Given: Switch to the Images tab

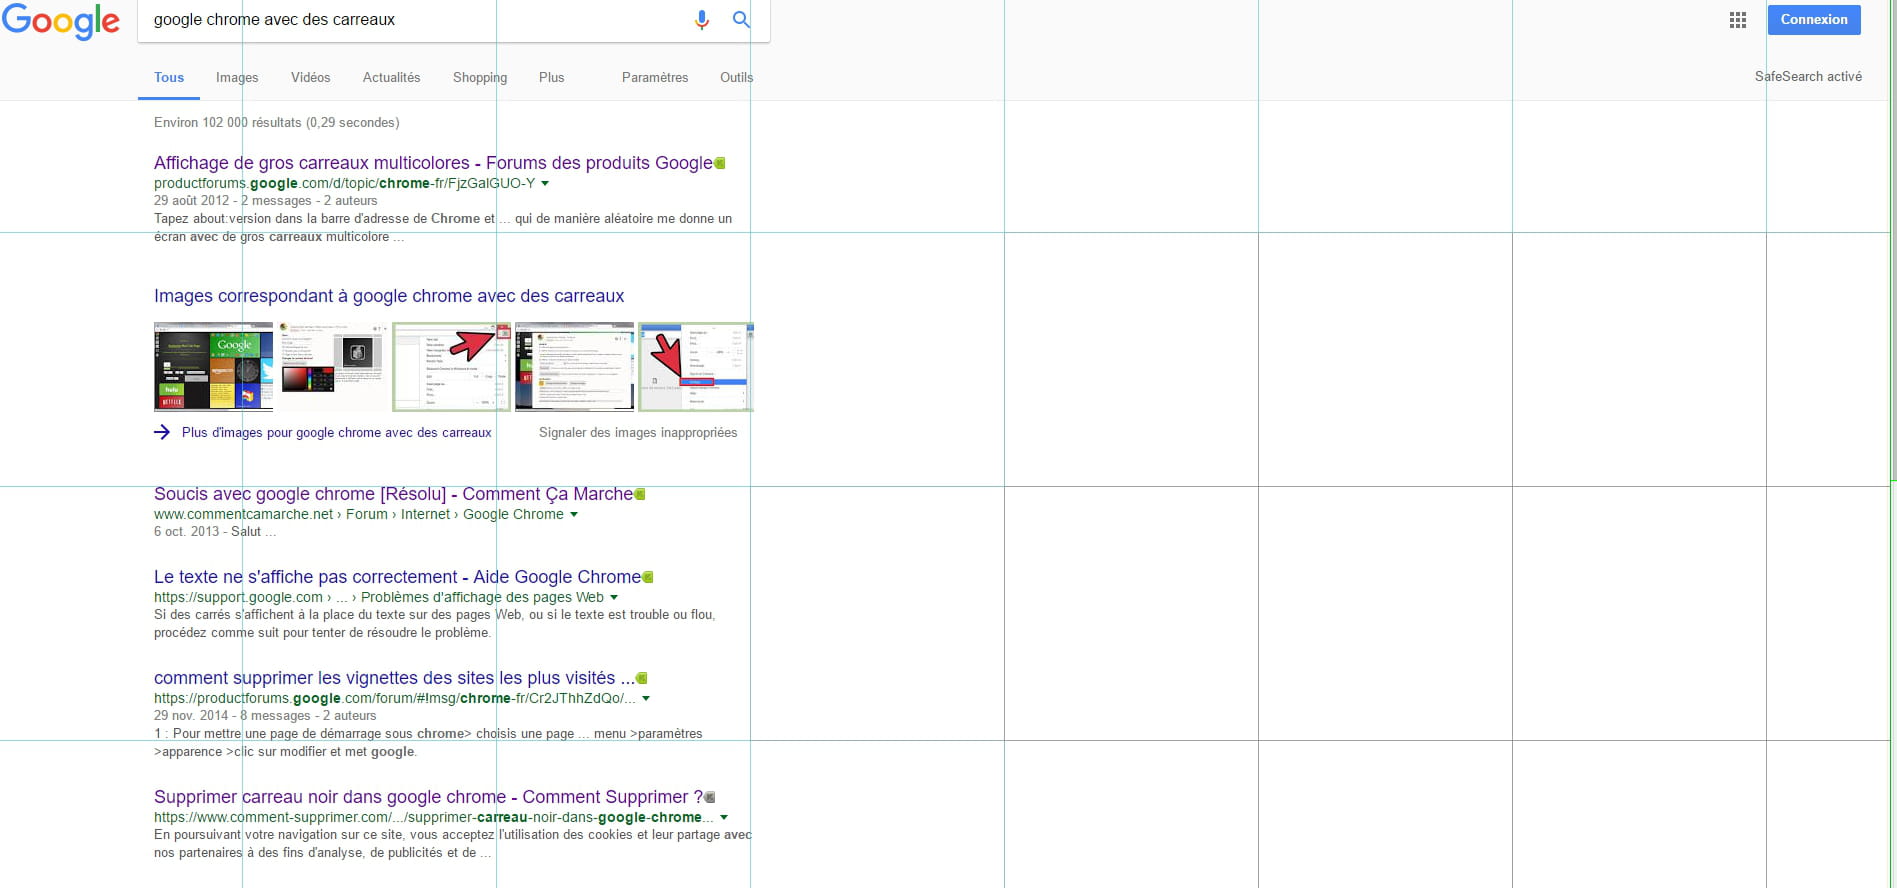Looking at the screenshot, I should [x=237, y=77].
